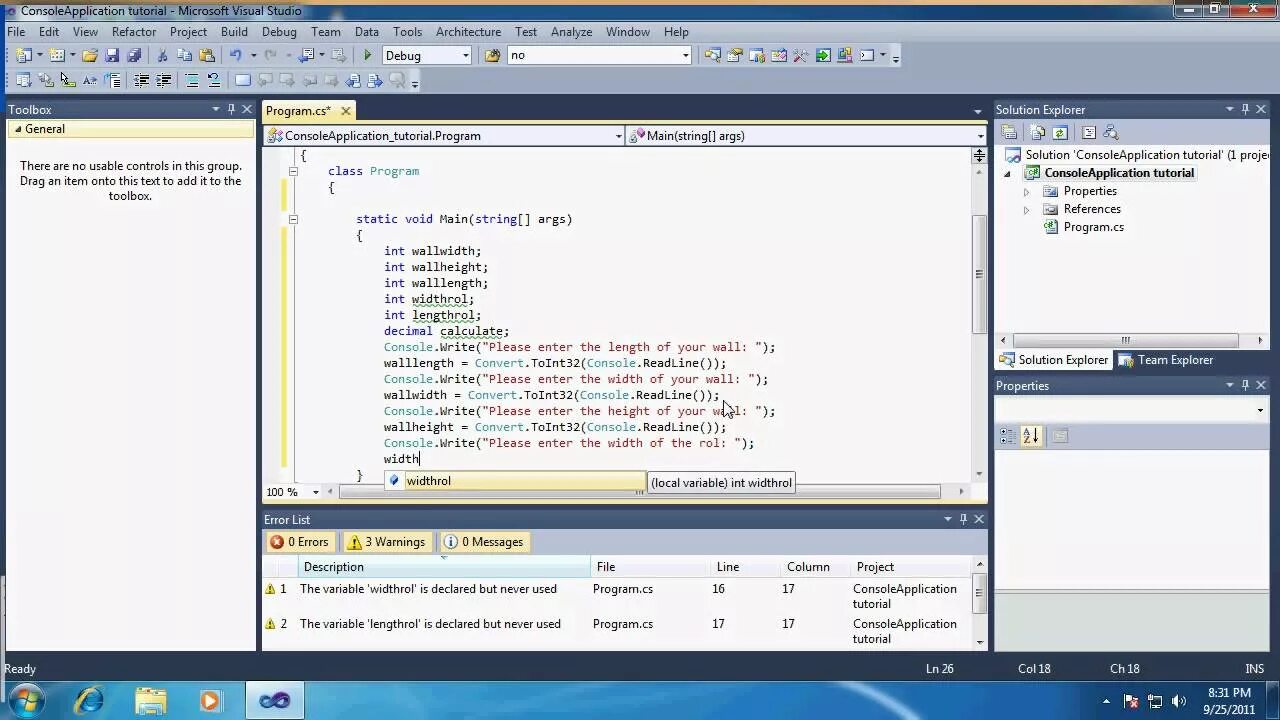Open Windows Explorer folder on taskbar
The width and height of the screenshot is (1280, 720).
150,700
